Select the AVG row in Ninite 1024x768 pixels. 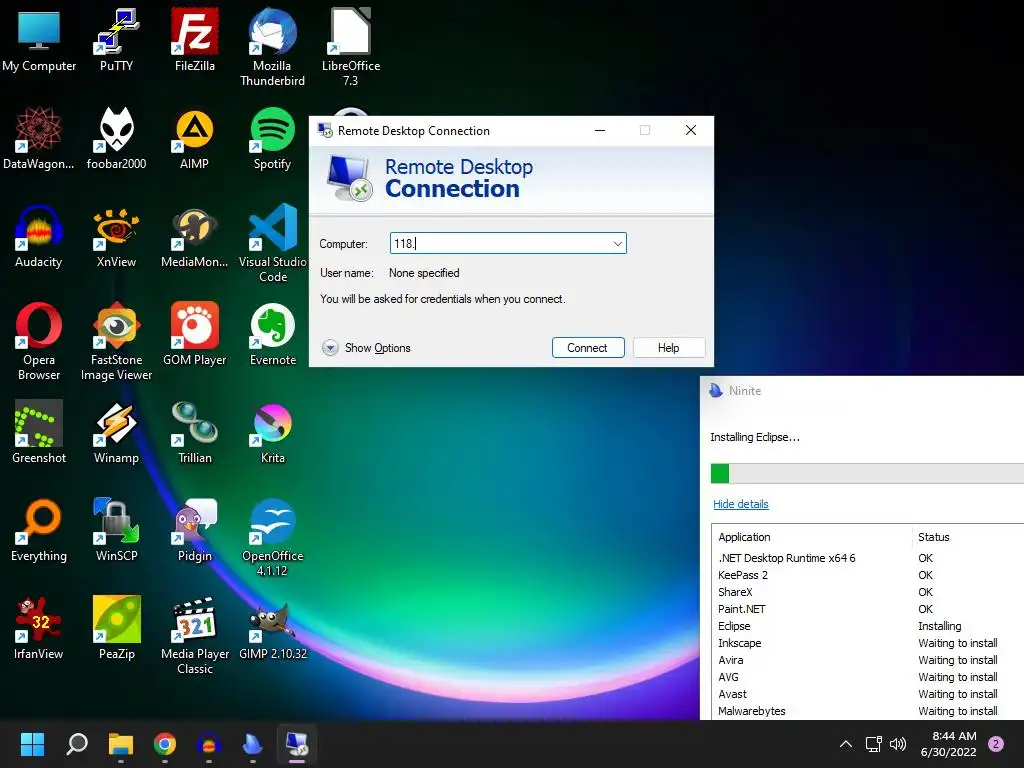point(869,677)
